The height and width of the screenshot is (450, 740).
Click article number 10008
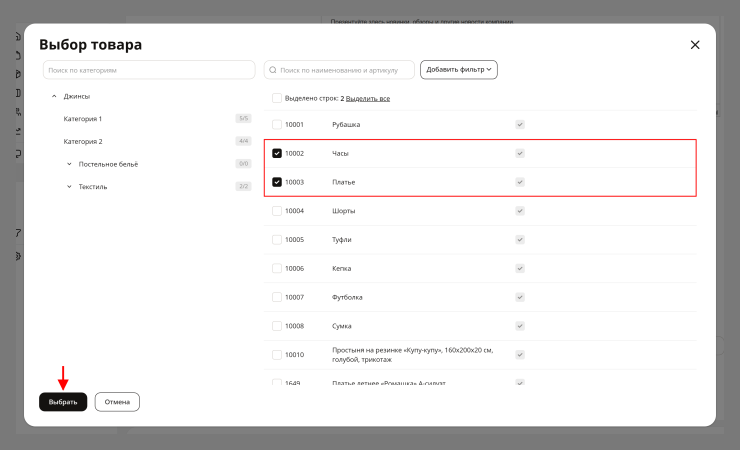pos(294,326)
